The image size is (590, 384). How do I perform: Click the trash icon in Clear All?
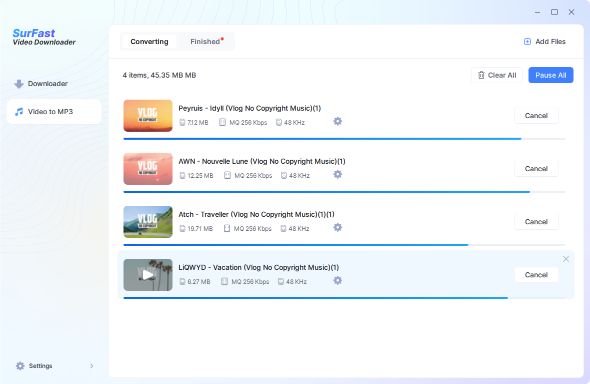tap(481, 75)
